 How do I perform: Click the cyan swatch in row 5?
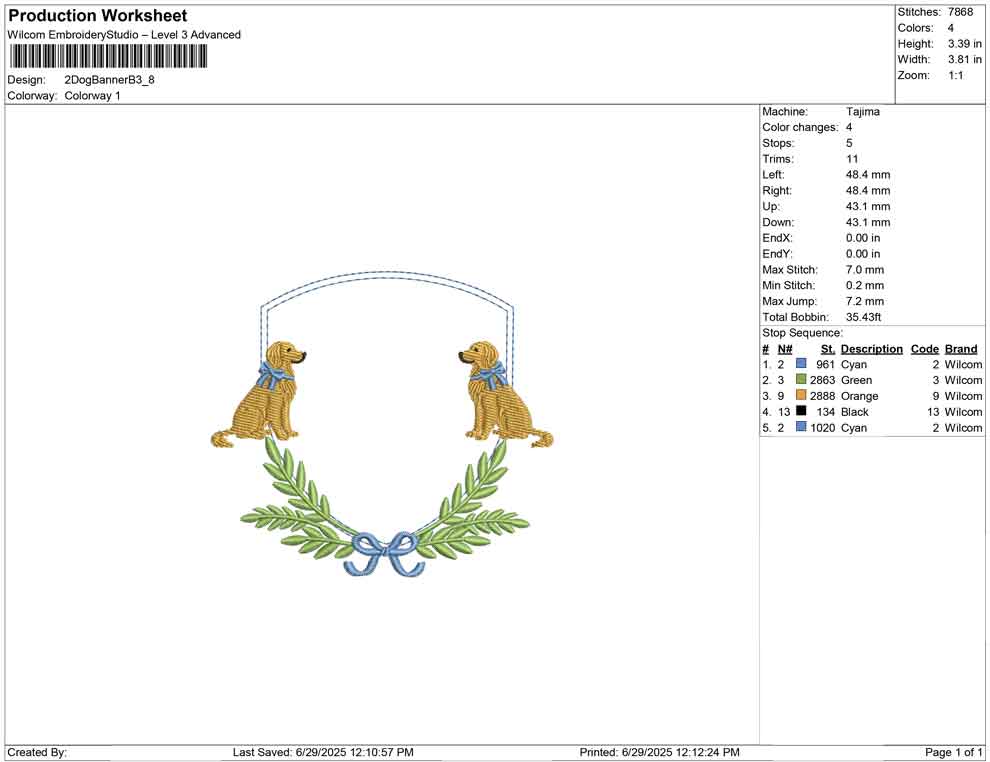(801, 427)
